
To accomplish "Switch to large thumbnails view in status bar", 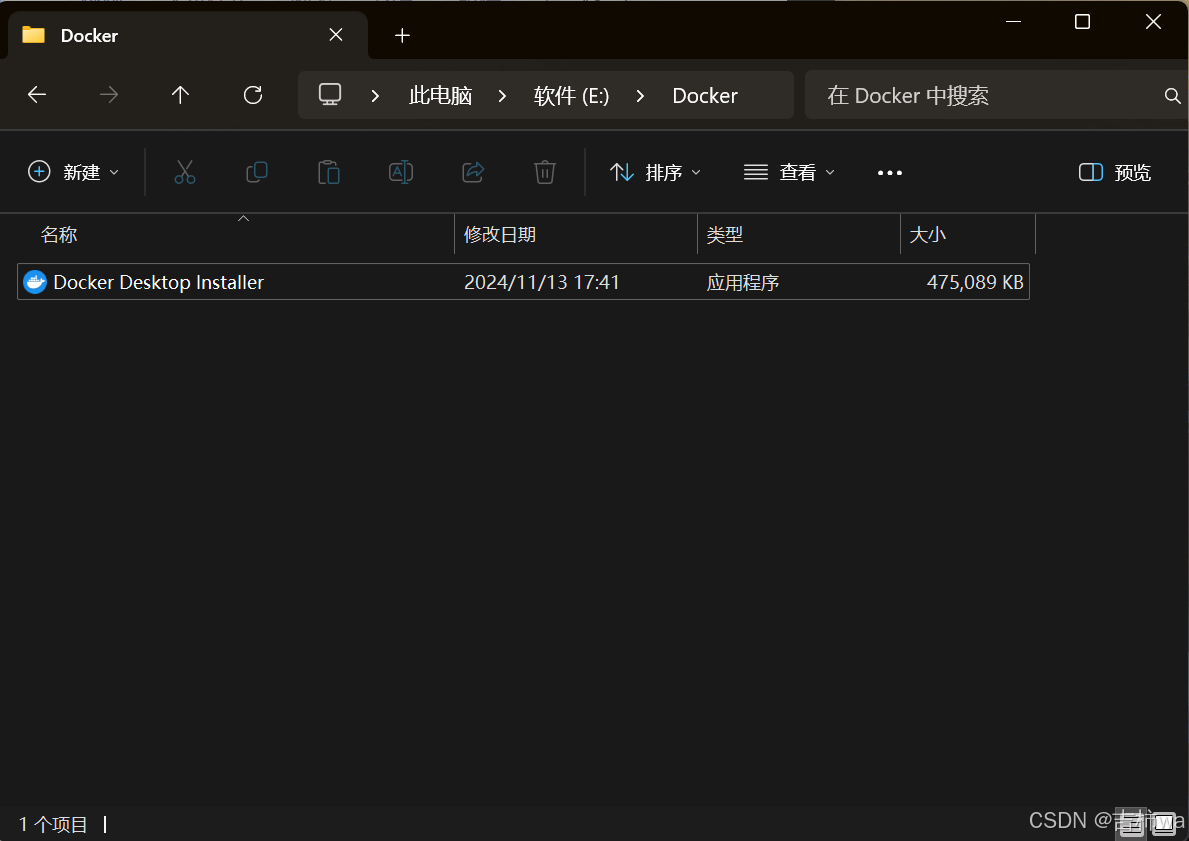I will click(1164, 823).
